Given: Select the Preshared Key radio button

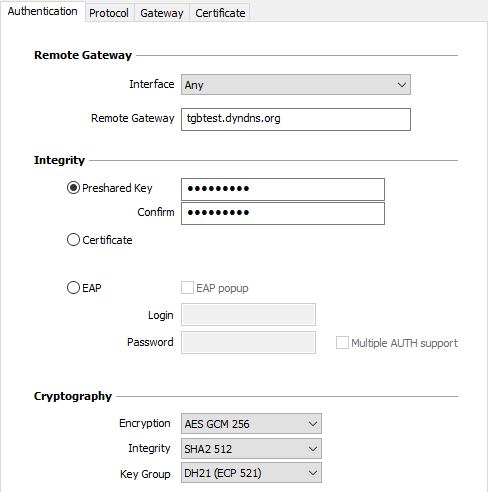Looking at the screenshot, I should [73, 188].
